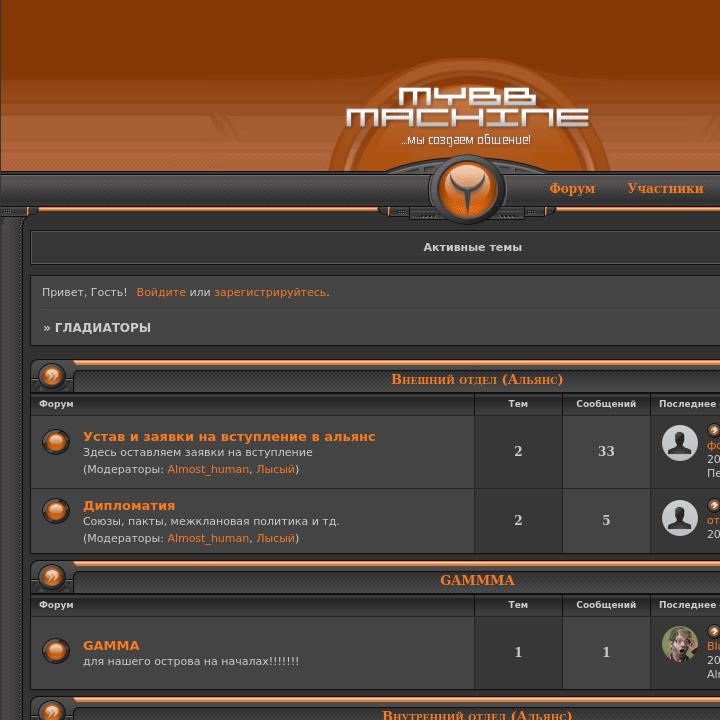Click the round orange emblem in navigation bar
The height and width of the screenshot is (720, 720).
[x=467, y=189]
